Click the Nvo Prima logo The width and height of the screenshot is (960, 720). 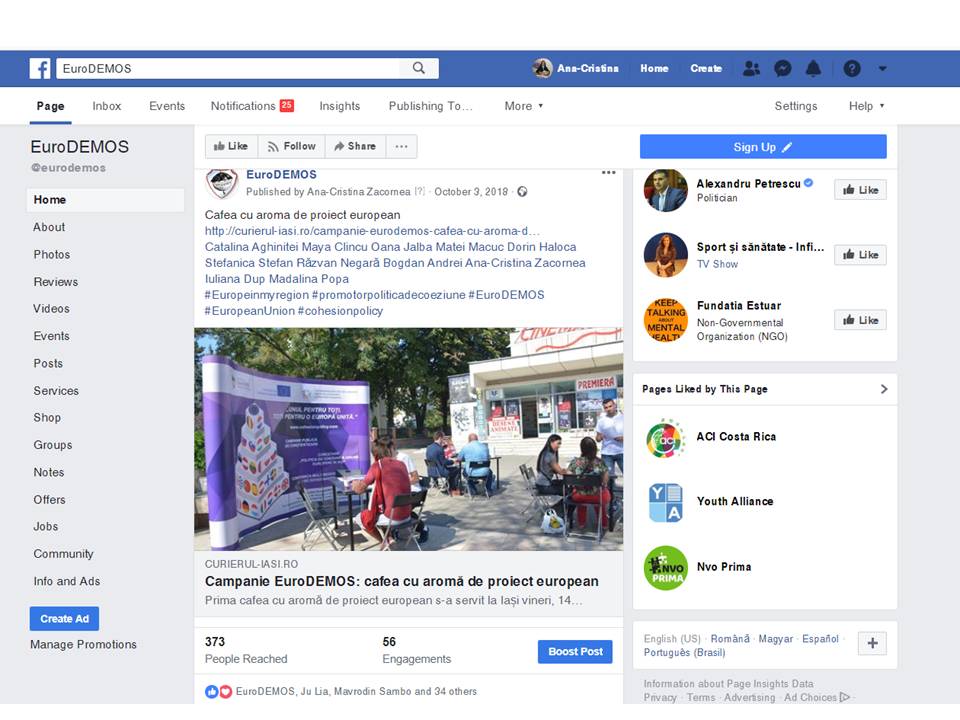click(666, 568)
